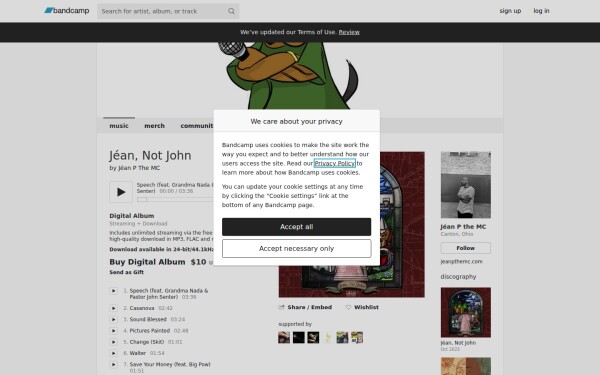This screenshot has height=375, width=600.
Task: Click the Share / Embed icon
Action: (x=282, y=307)
